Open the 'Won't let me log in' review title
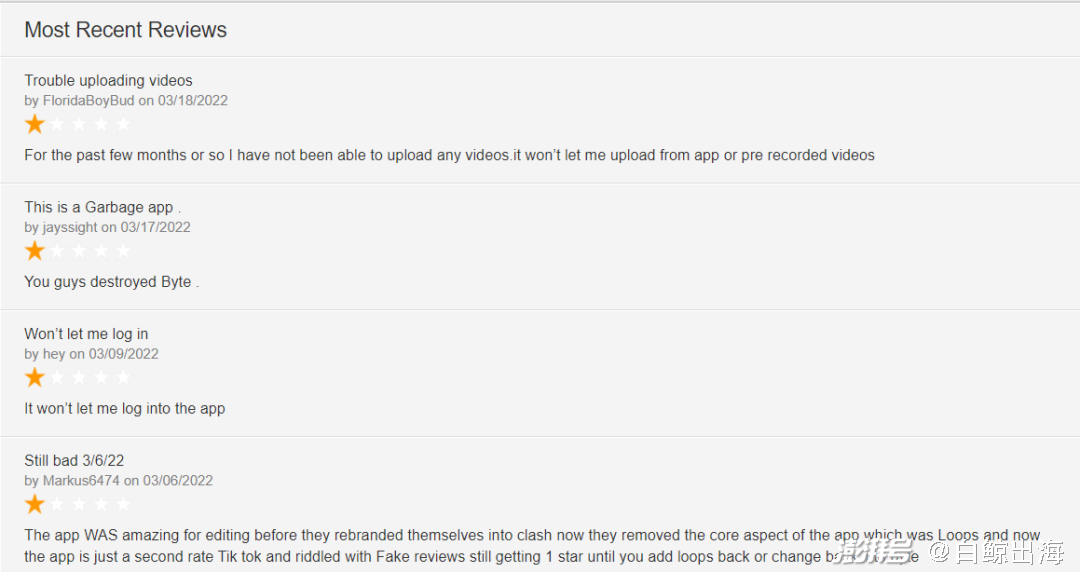This screenshot has width=1080, height=572. pos(86,334)
